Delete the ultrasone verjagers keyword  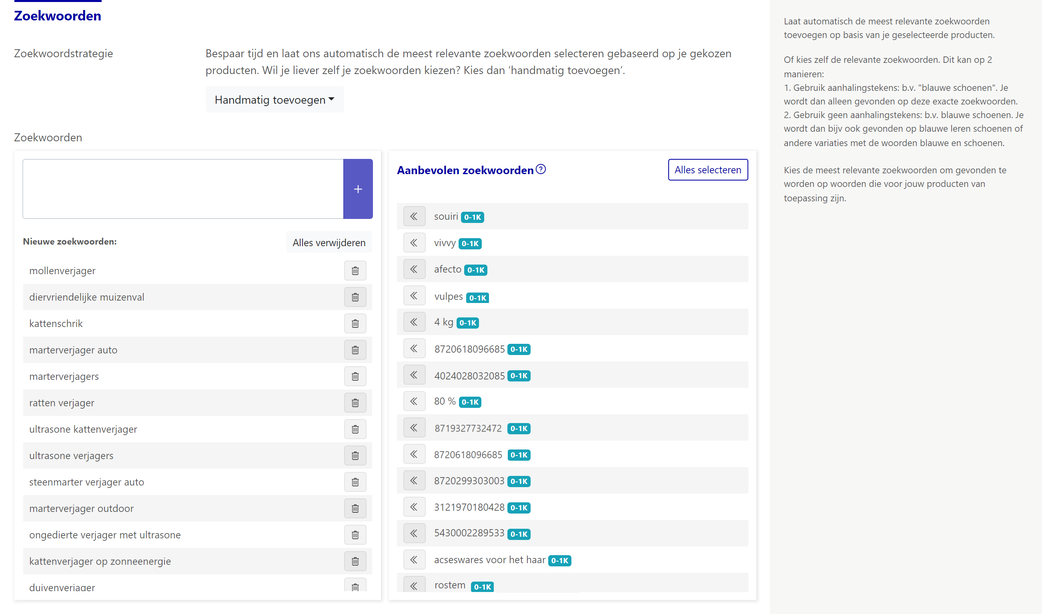coord(355,456)
